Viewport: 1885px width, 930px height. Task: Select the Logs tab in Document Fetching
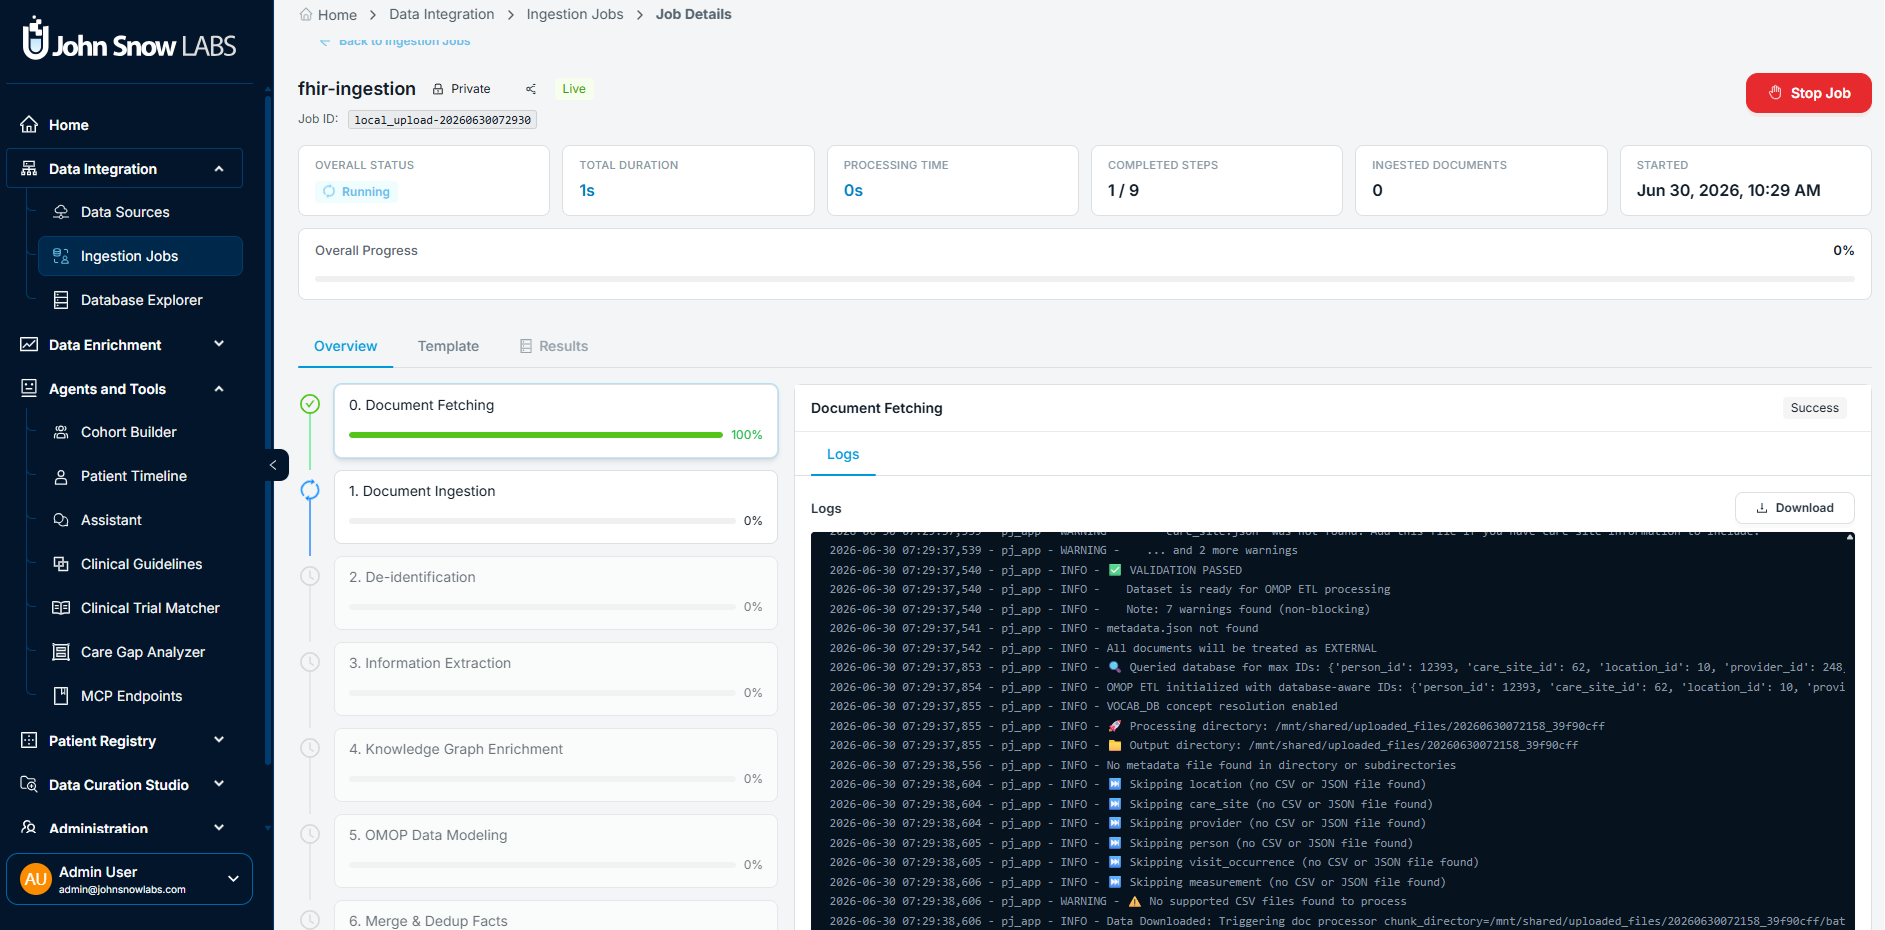(x=843, y=454)
